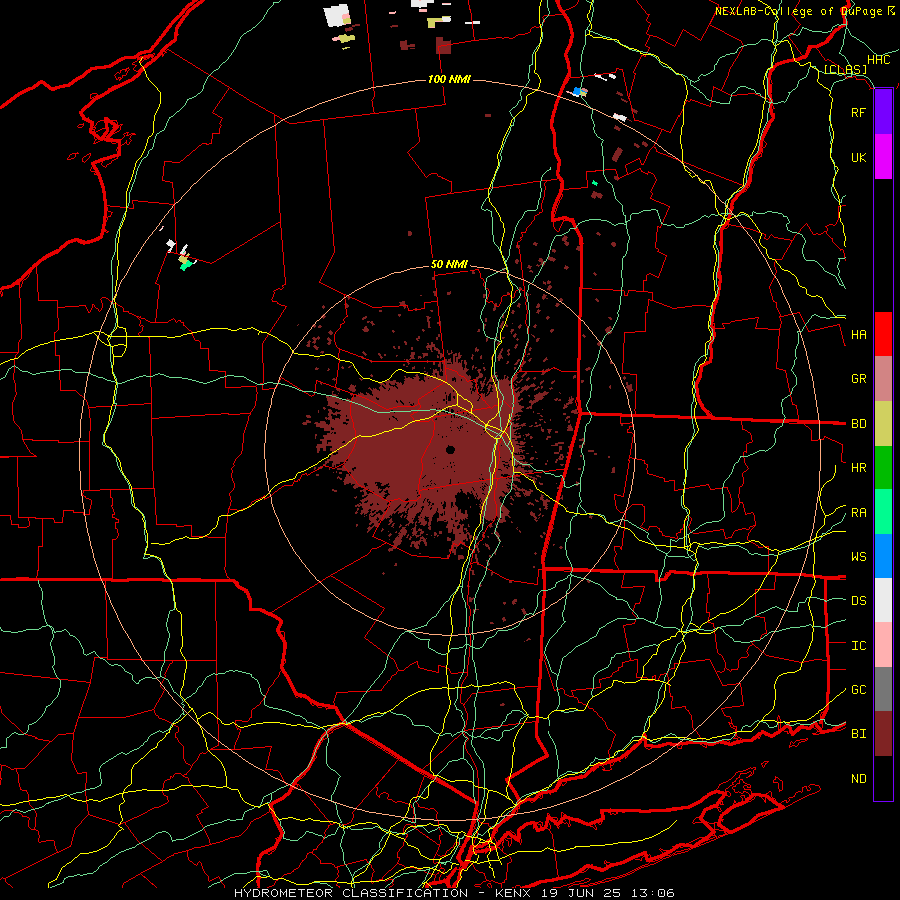Click the IC legend label
900x900 pixels.
click(859, 646)
